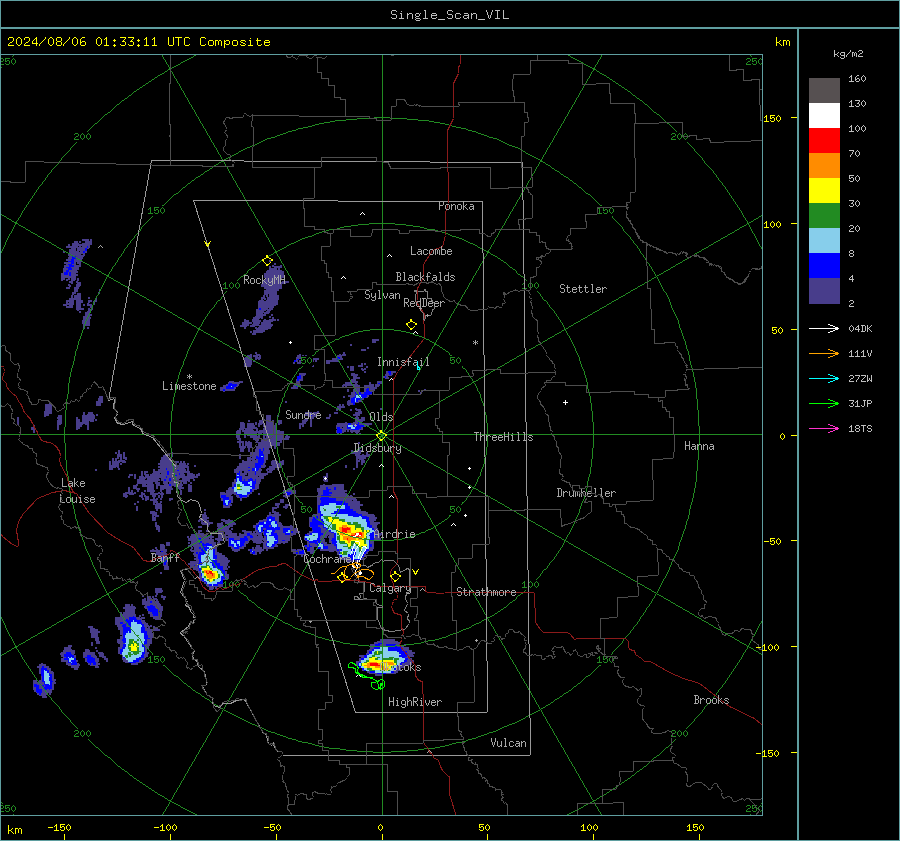Click the Banff label
The height and width of the screenshot is (841, 900).
pyautogui.click(x=165, y=558)
